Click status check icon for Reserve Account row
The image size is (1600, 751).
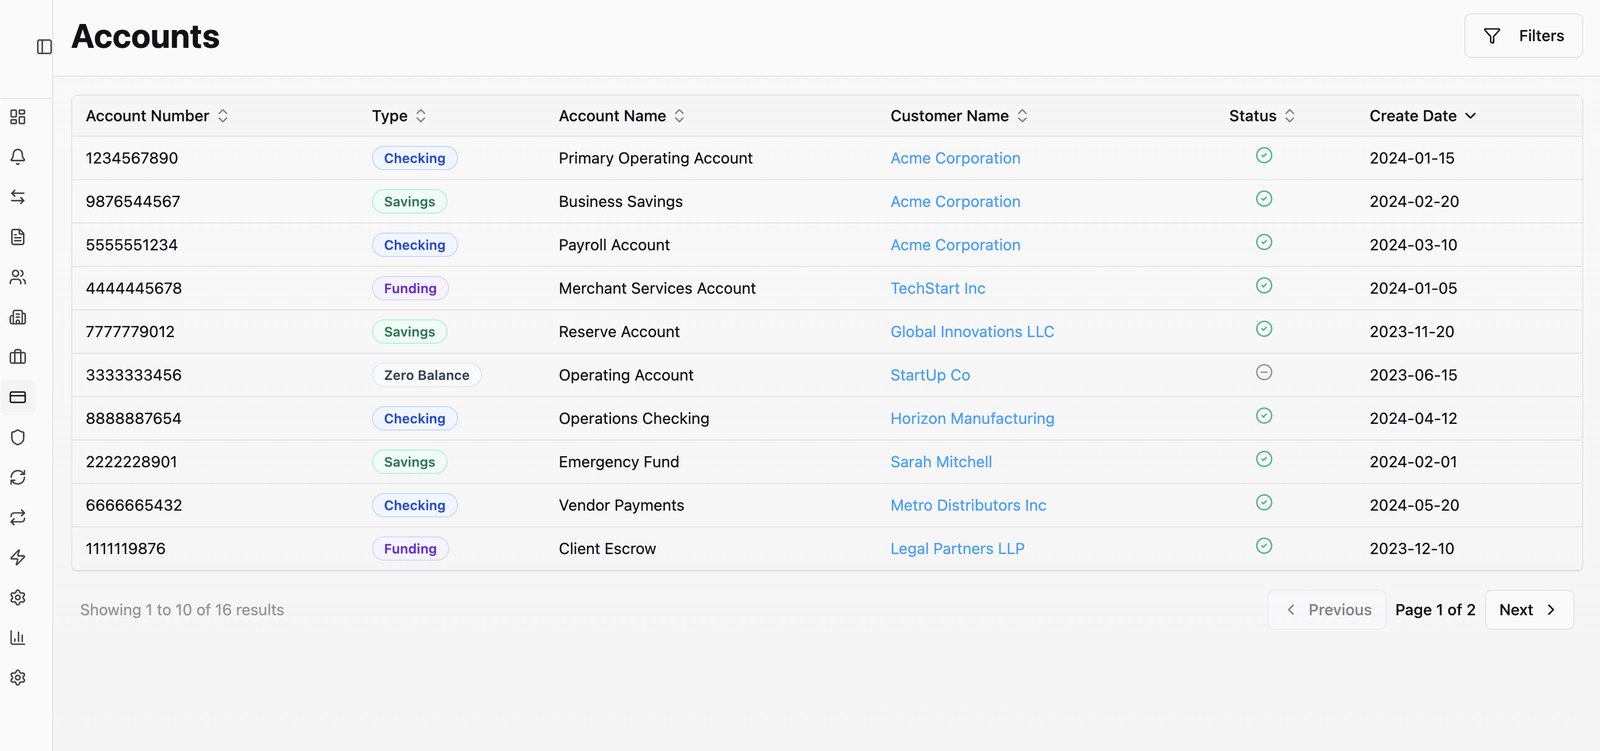coord(1264,329)
